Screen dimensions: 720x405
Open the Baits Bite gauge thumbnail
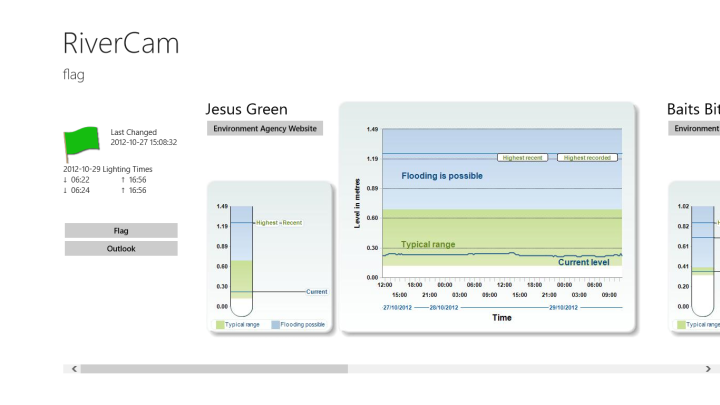[x=694, y=257]
